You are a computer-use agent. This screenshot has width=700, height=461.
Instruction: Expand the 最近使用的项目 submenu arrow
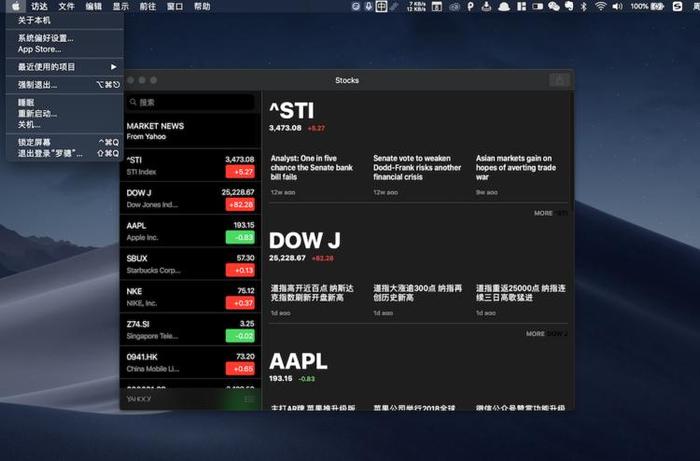[114, 67]
